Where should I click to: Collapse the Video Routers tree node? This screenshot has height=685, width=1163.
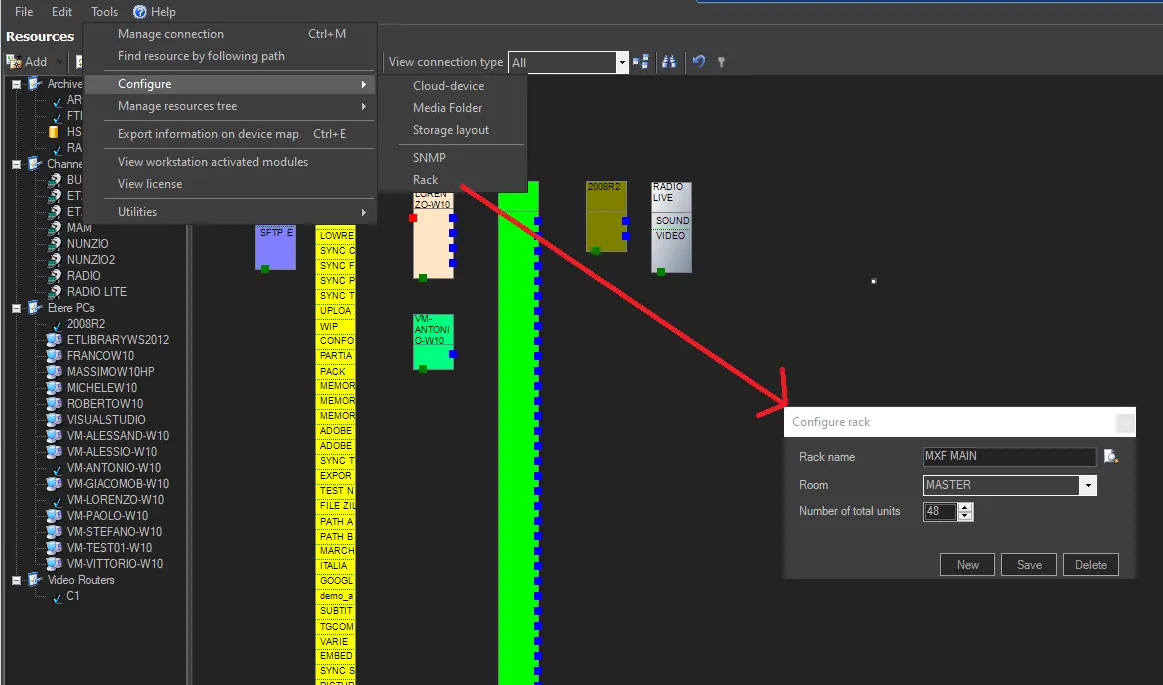pos(17,580)
